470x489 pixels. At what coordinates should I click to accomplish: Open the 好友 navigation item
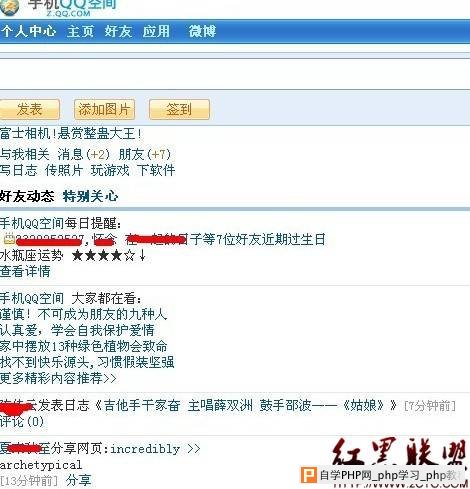point(118,31)
